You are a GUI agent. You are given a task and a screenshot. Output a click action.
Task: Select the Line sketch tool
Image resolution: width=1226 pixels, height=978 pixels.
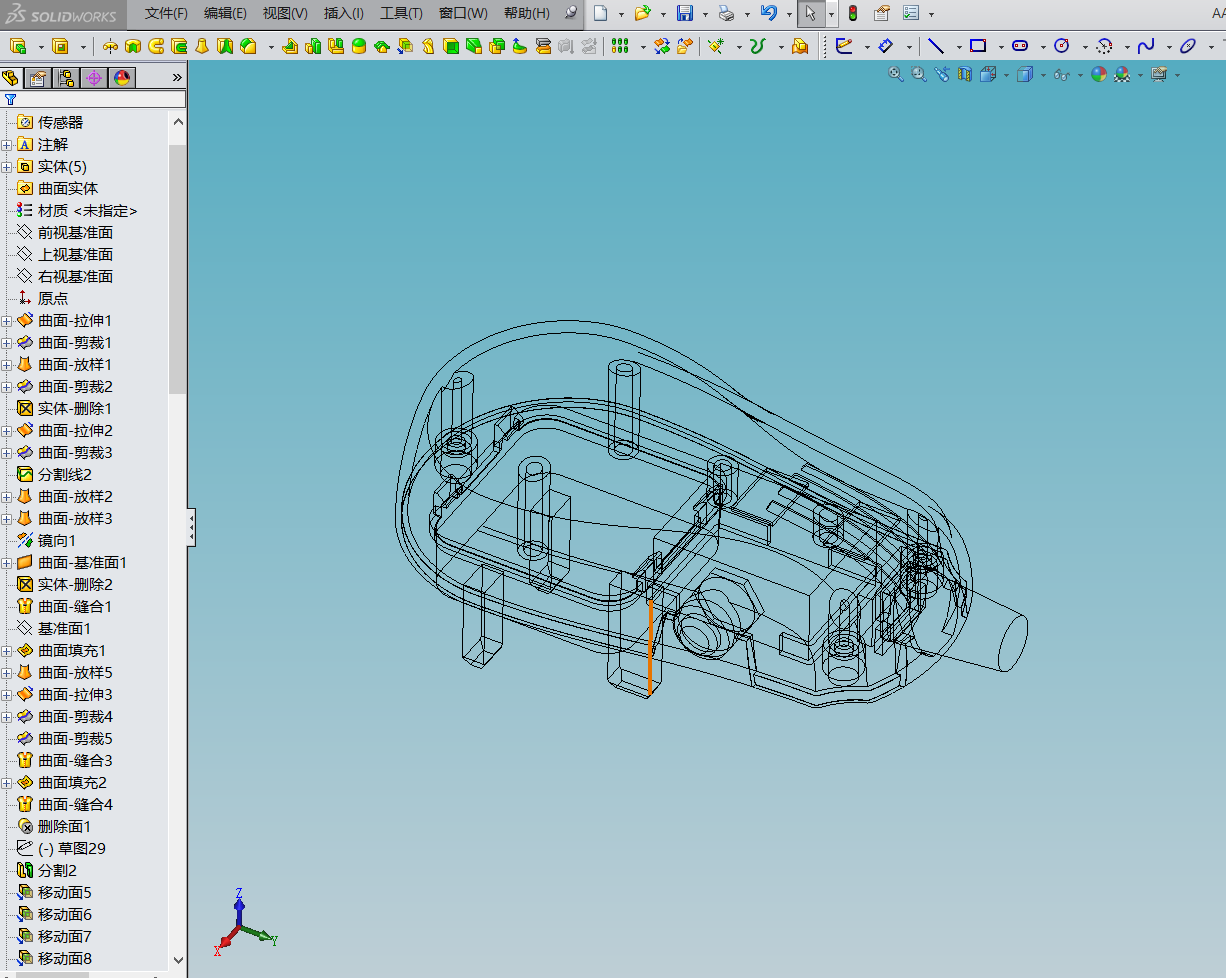(936, 46)
